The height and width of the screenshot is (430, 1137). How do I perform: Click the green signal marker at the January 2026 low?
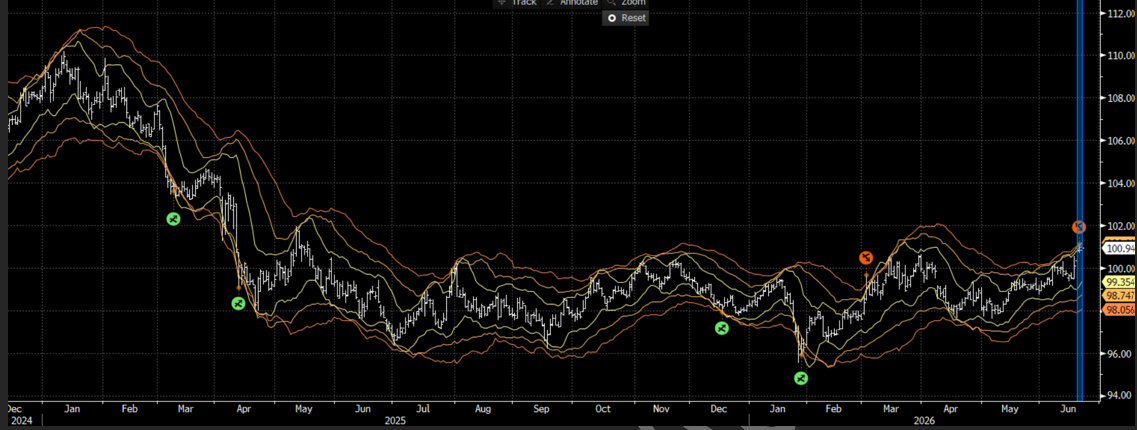tap(801, 378)
